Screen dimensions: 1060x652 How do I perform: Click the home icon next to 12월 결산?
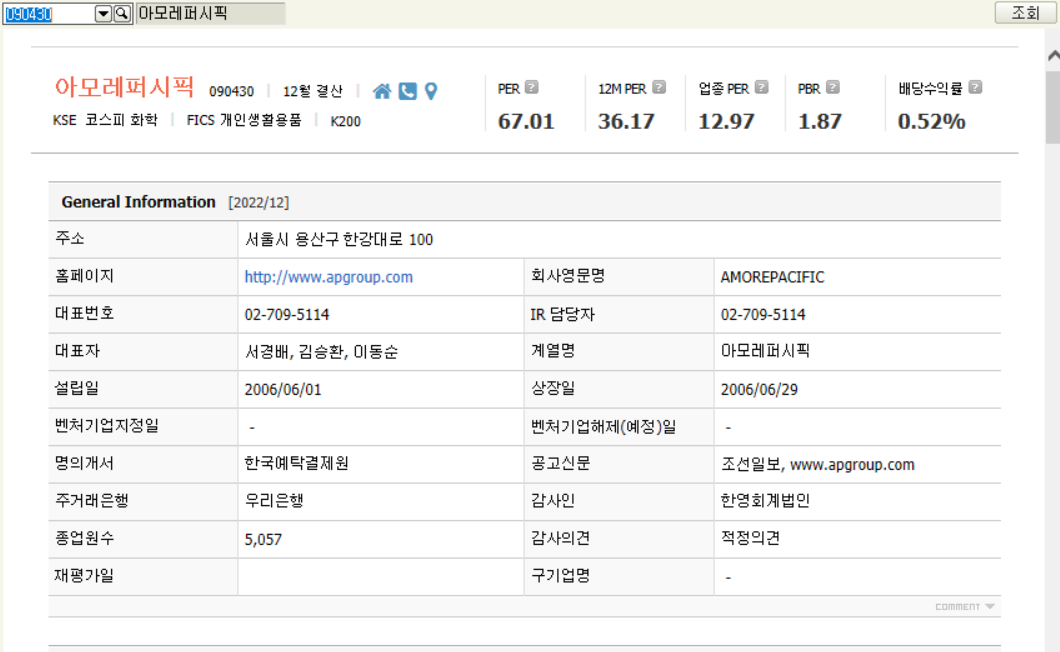click(381, 90)
